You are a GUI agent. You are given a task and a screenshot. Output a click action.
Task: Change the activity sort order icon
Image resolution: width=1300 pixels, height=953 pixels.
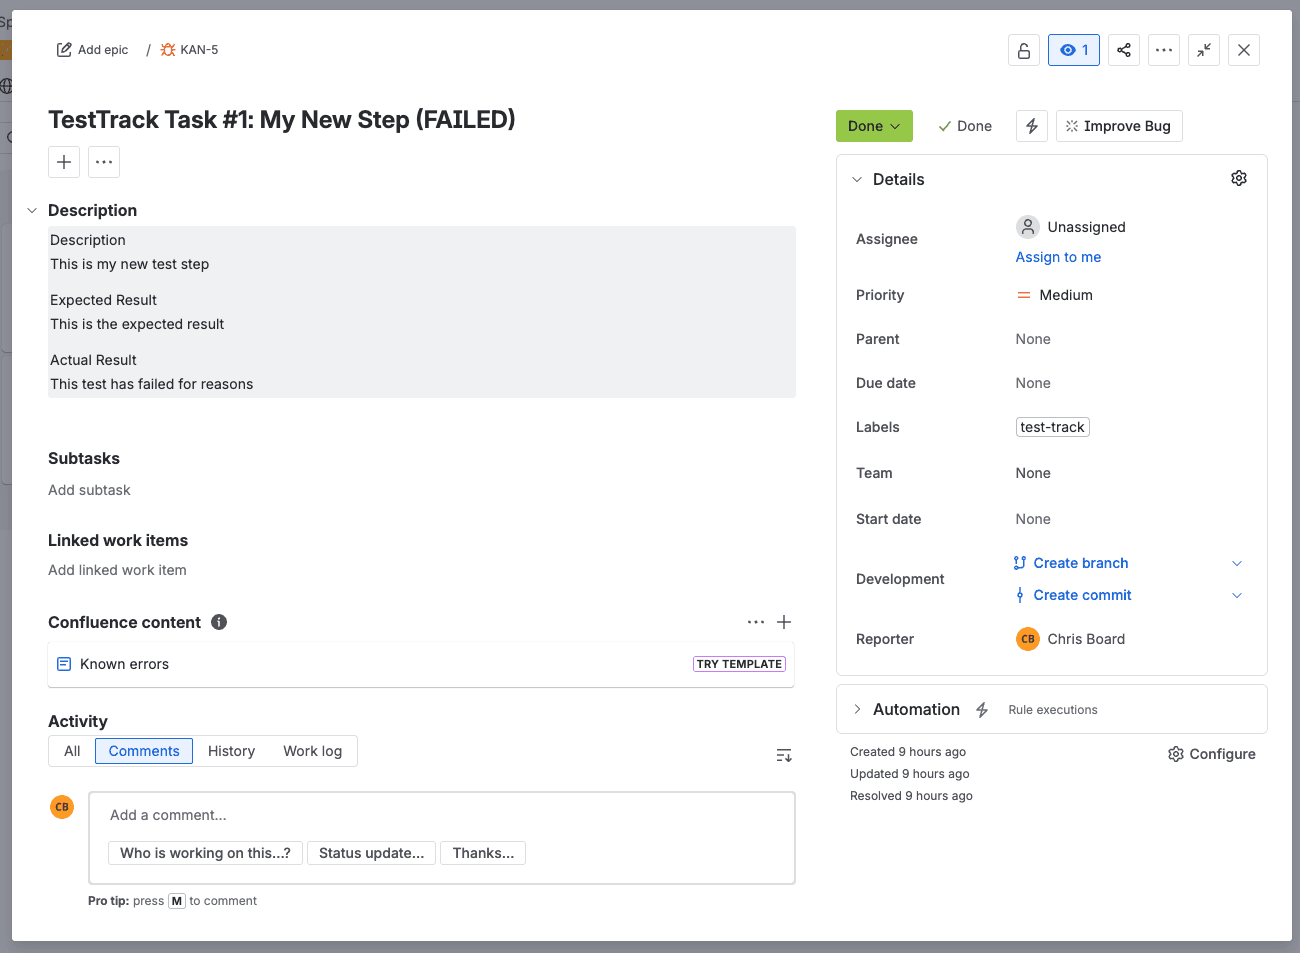(x=784, y=755)
